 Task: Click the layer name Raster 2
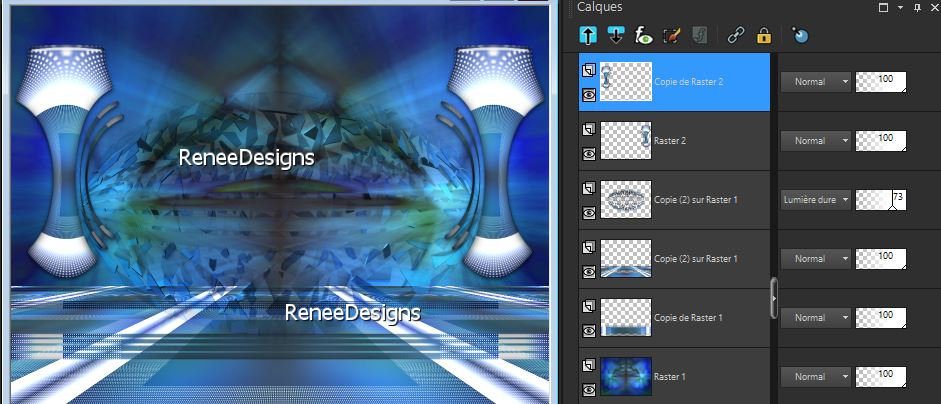point(670,140)
